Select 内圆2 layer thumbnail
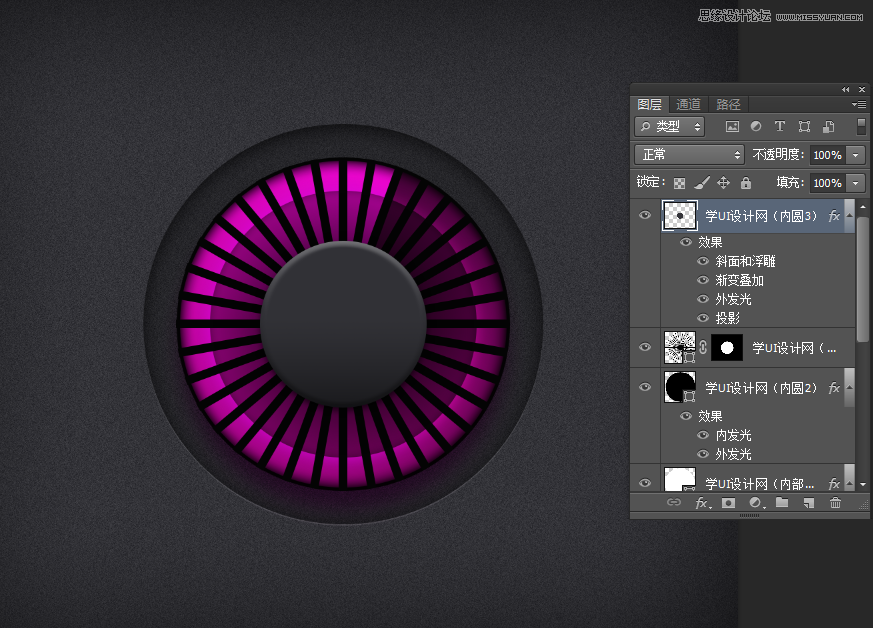The height and width of the screenshot is (628, 873). 680,387
